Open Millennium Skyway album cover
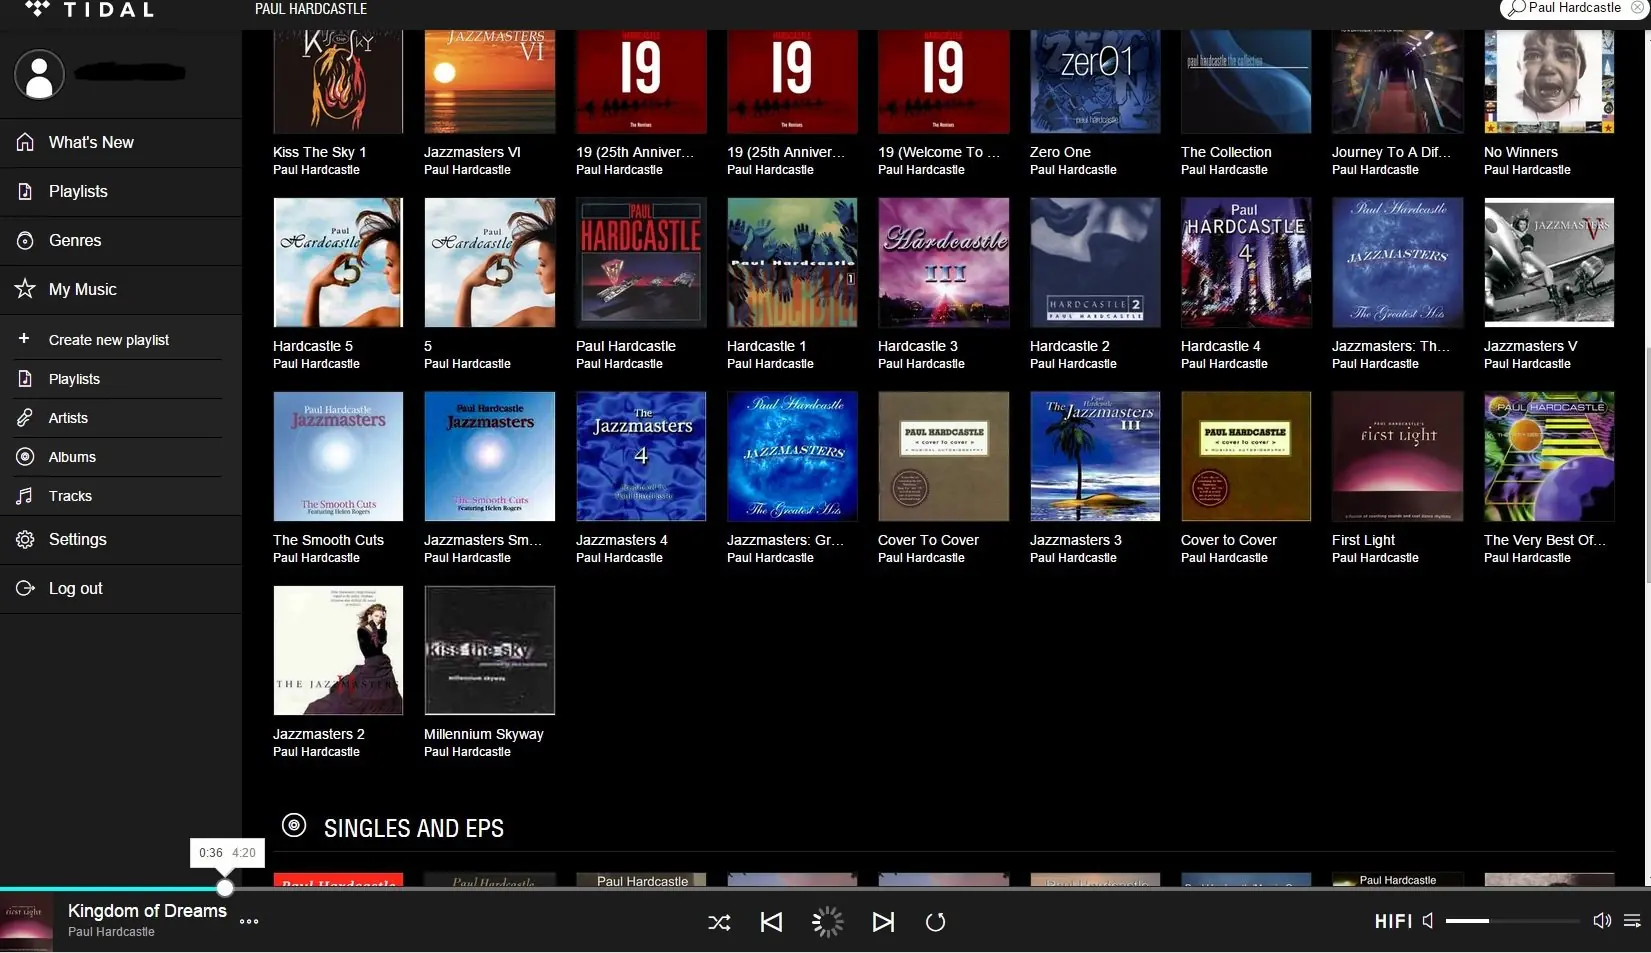1651x953 pixels. [489, 650]
